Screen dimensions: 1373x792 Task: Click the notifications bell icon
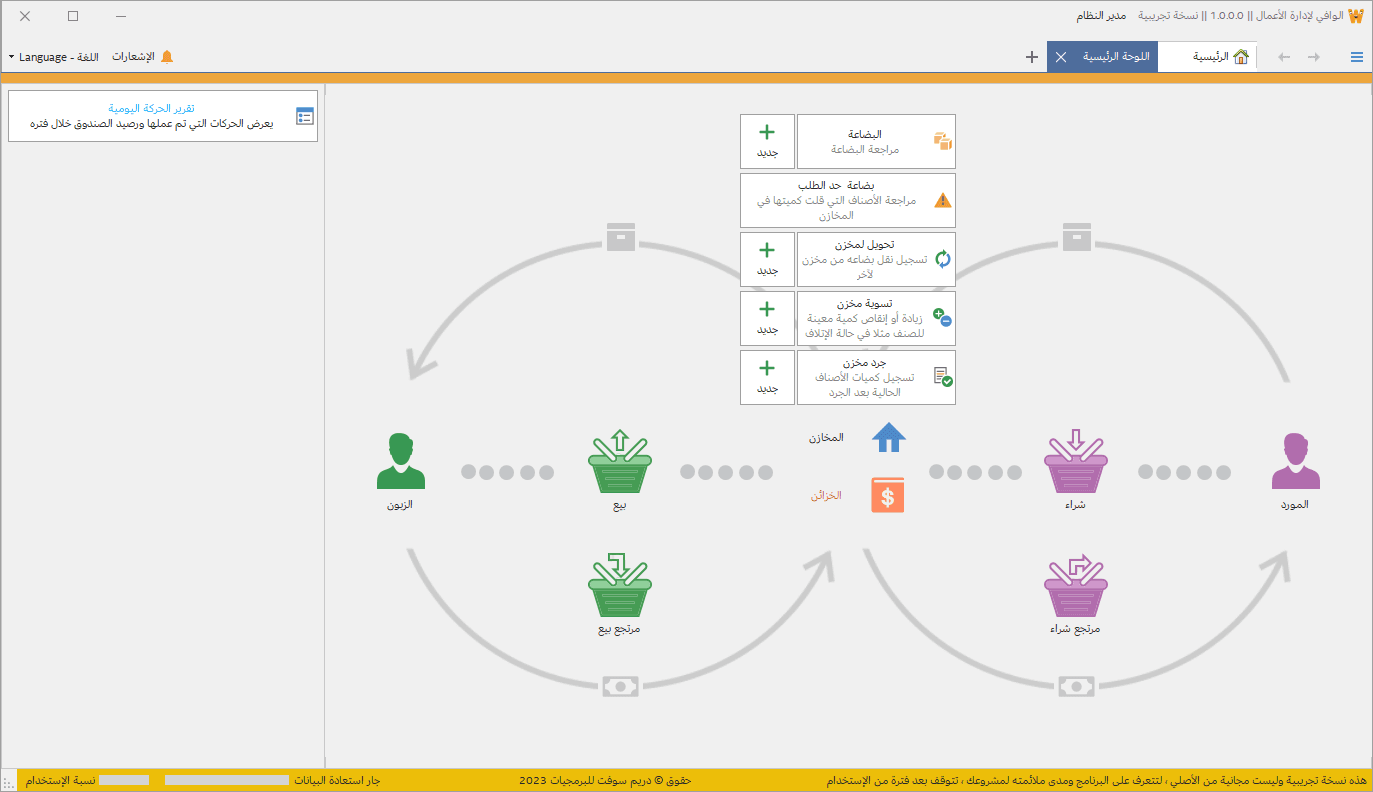[x=167, y=57]
